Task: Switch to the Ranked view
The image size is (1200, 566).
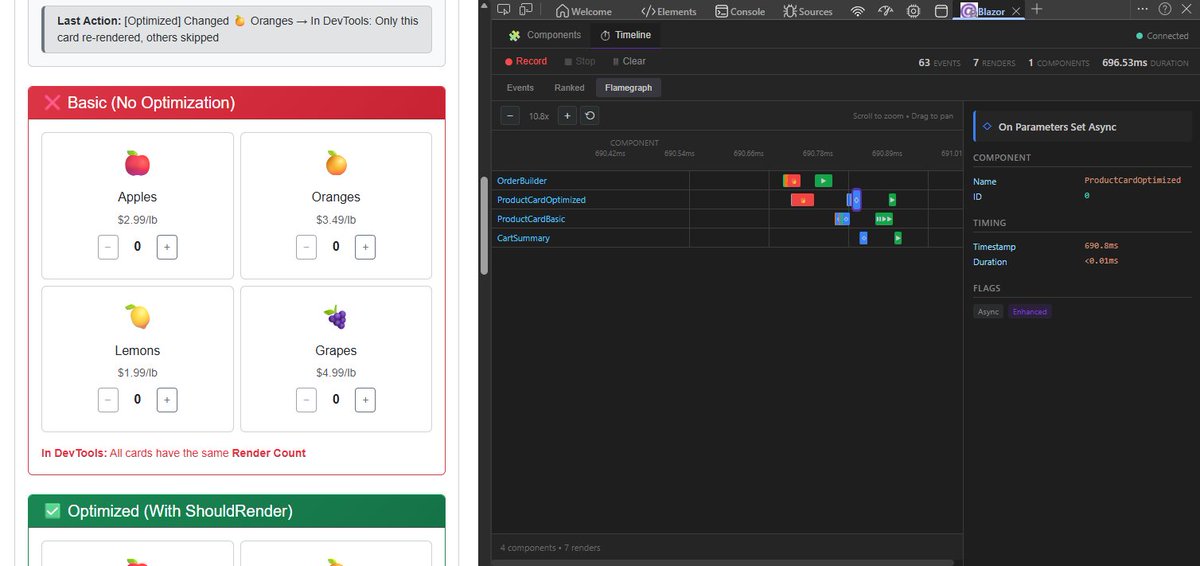Action: tap(569, 88)
